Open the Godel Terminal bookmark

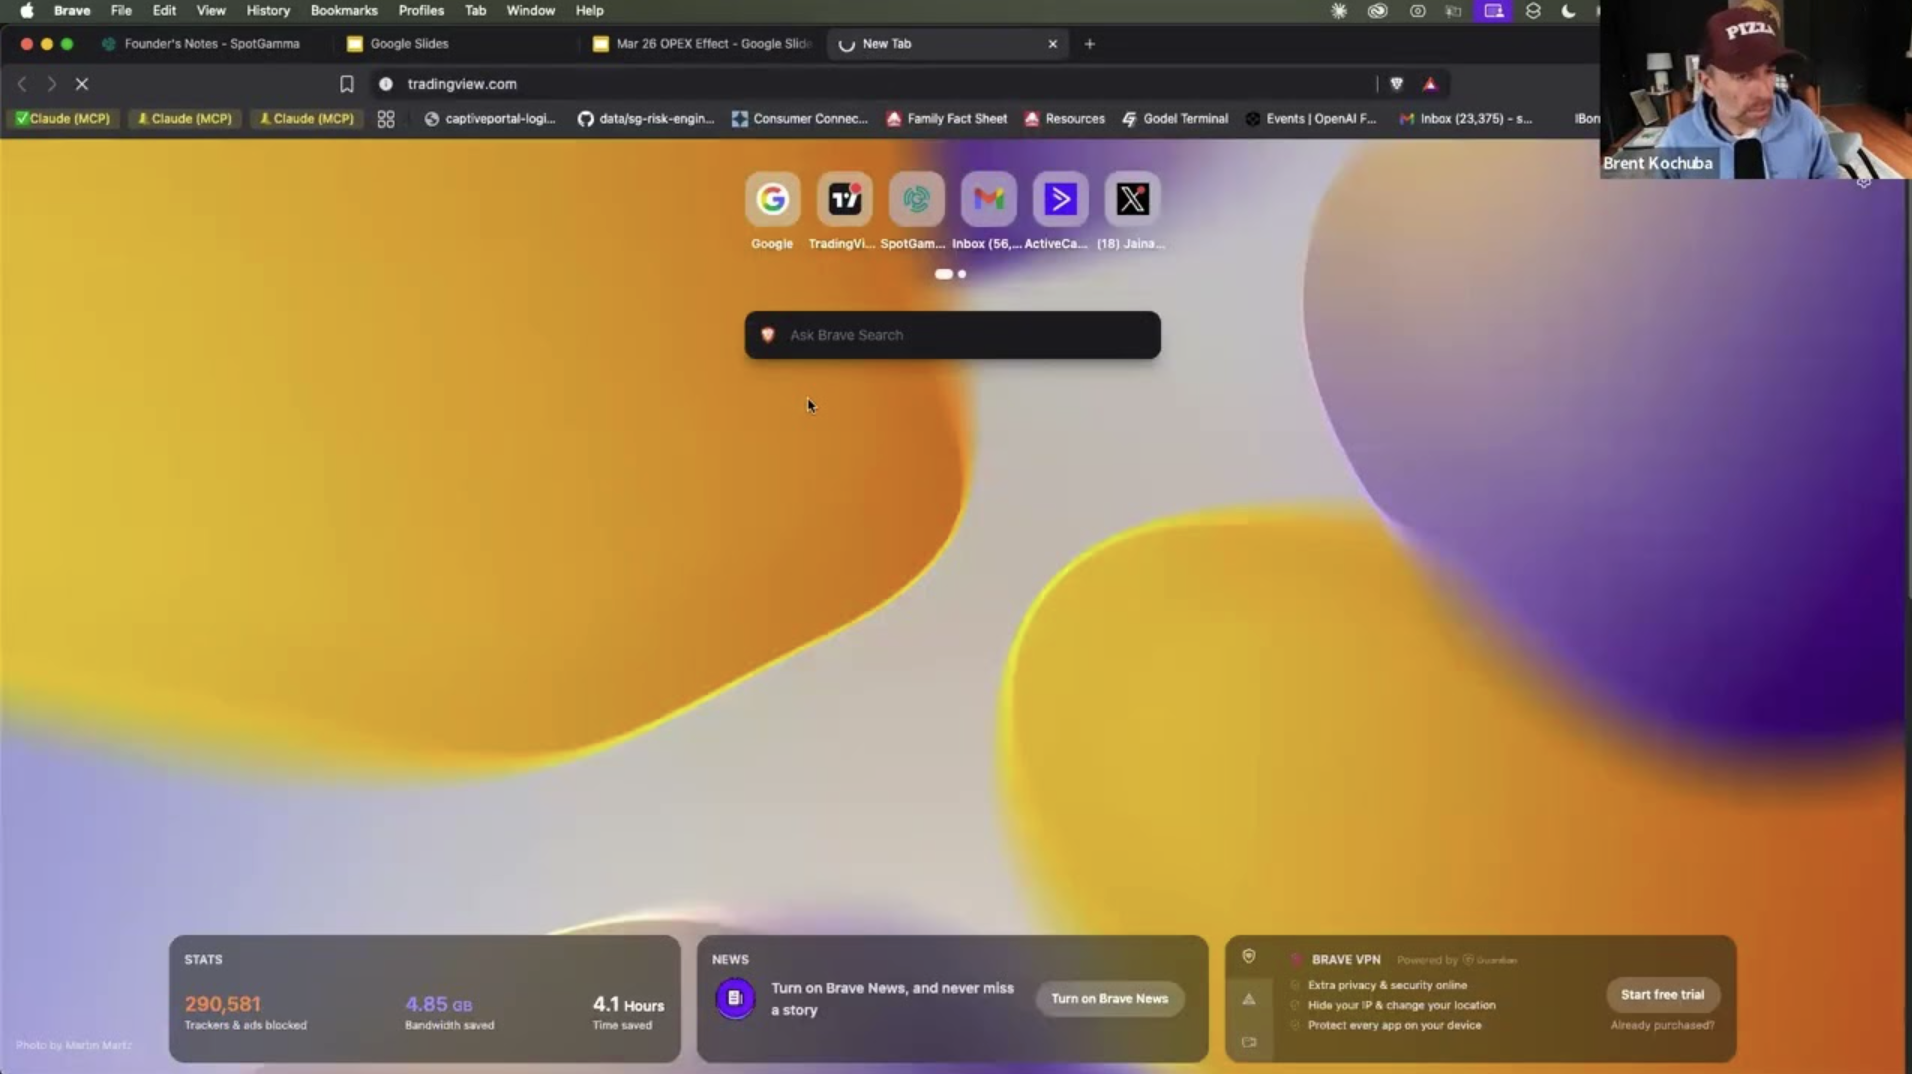(x=1175, y=119)
